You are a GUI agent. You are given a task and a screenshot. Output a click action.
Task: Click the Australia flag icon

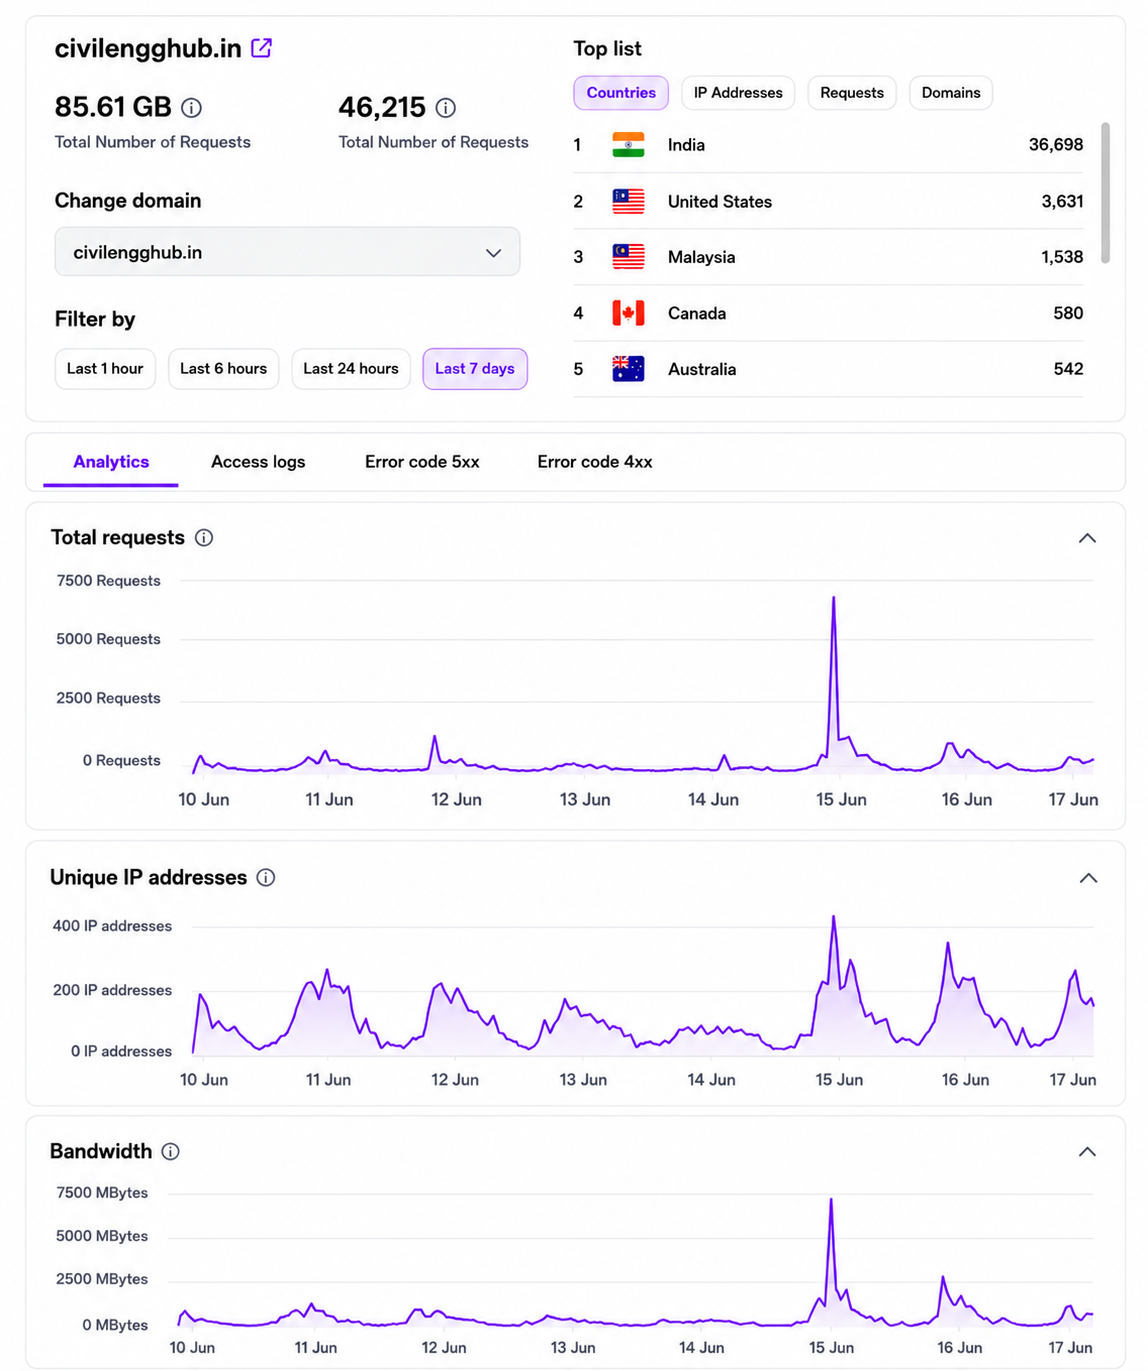pyautogui.click(x=628, y=369)
